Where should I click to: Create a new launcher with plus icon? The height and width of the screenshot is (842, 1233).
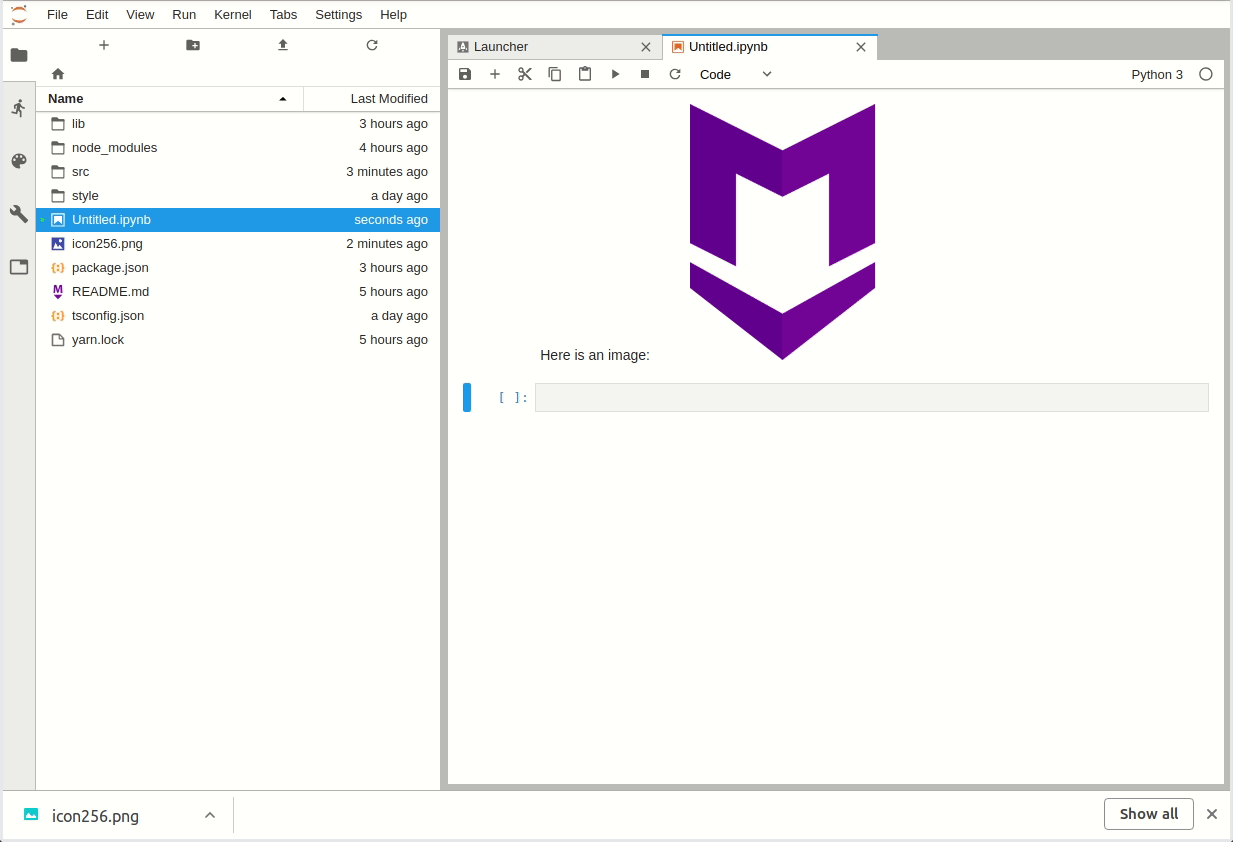point(104,45)
